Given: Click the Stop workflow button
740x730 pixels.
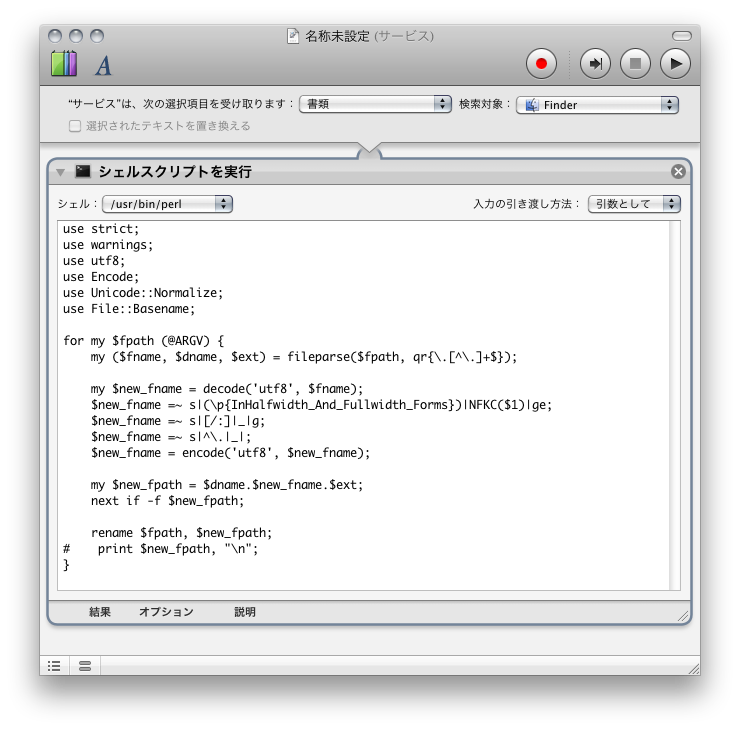Looking at the screenshot, I should pos(635,64).
